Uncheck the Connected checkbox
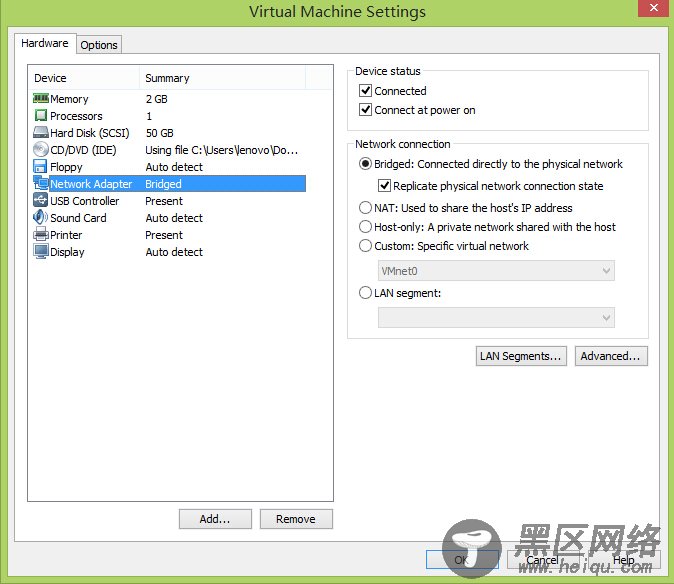Image resolution: width=674 pixels, height=584 pixels. click(365, 91)
